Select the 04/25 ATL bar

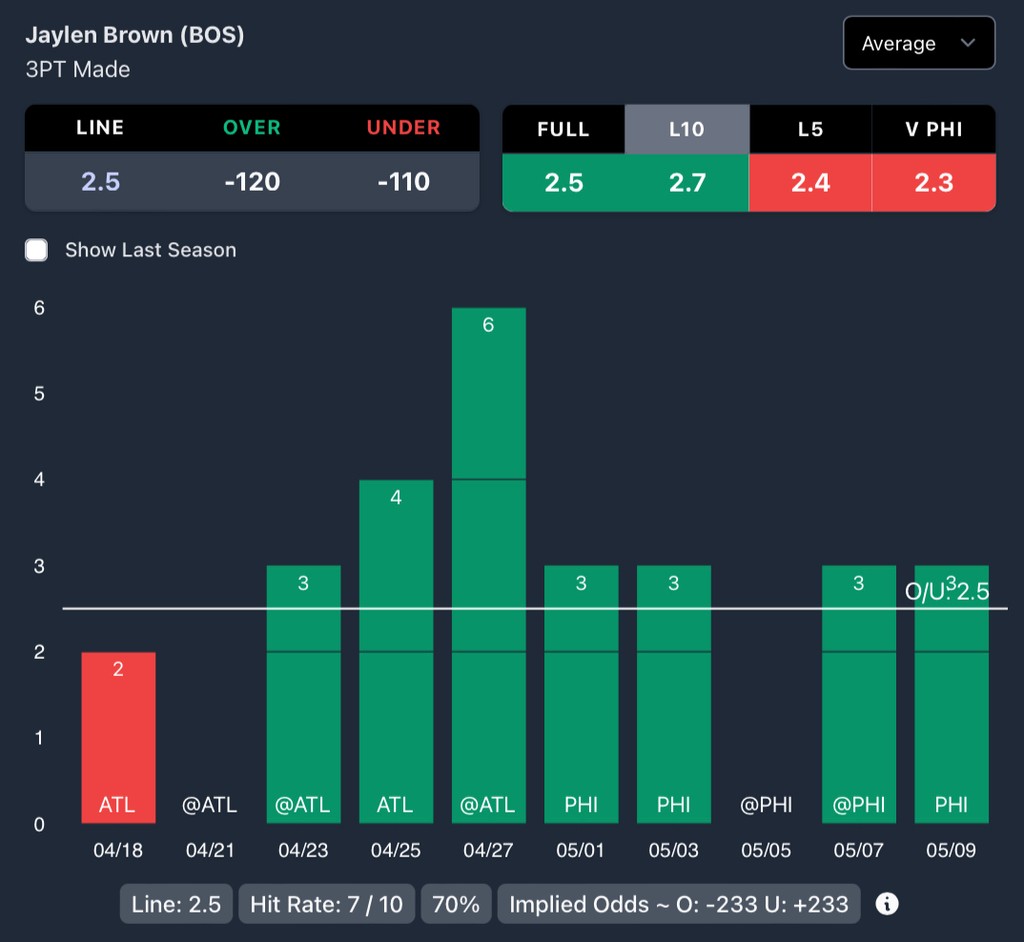point(396,651)
